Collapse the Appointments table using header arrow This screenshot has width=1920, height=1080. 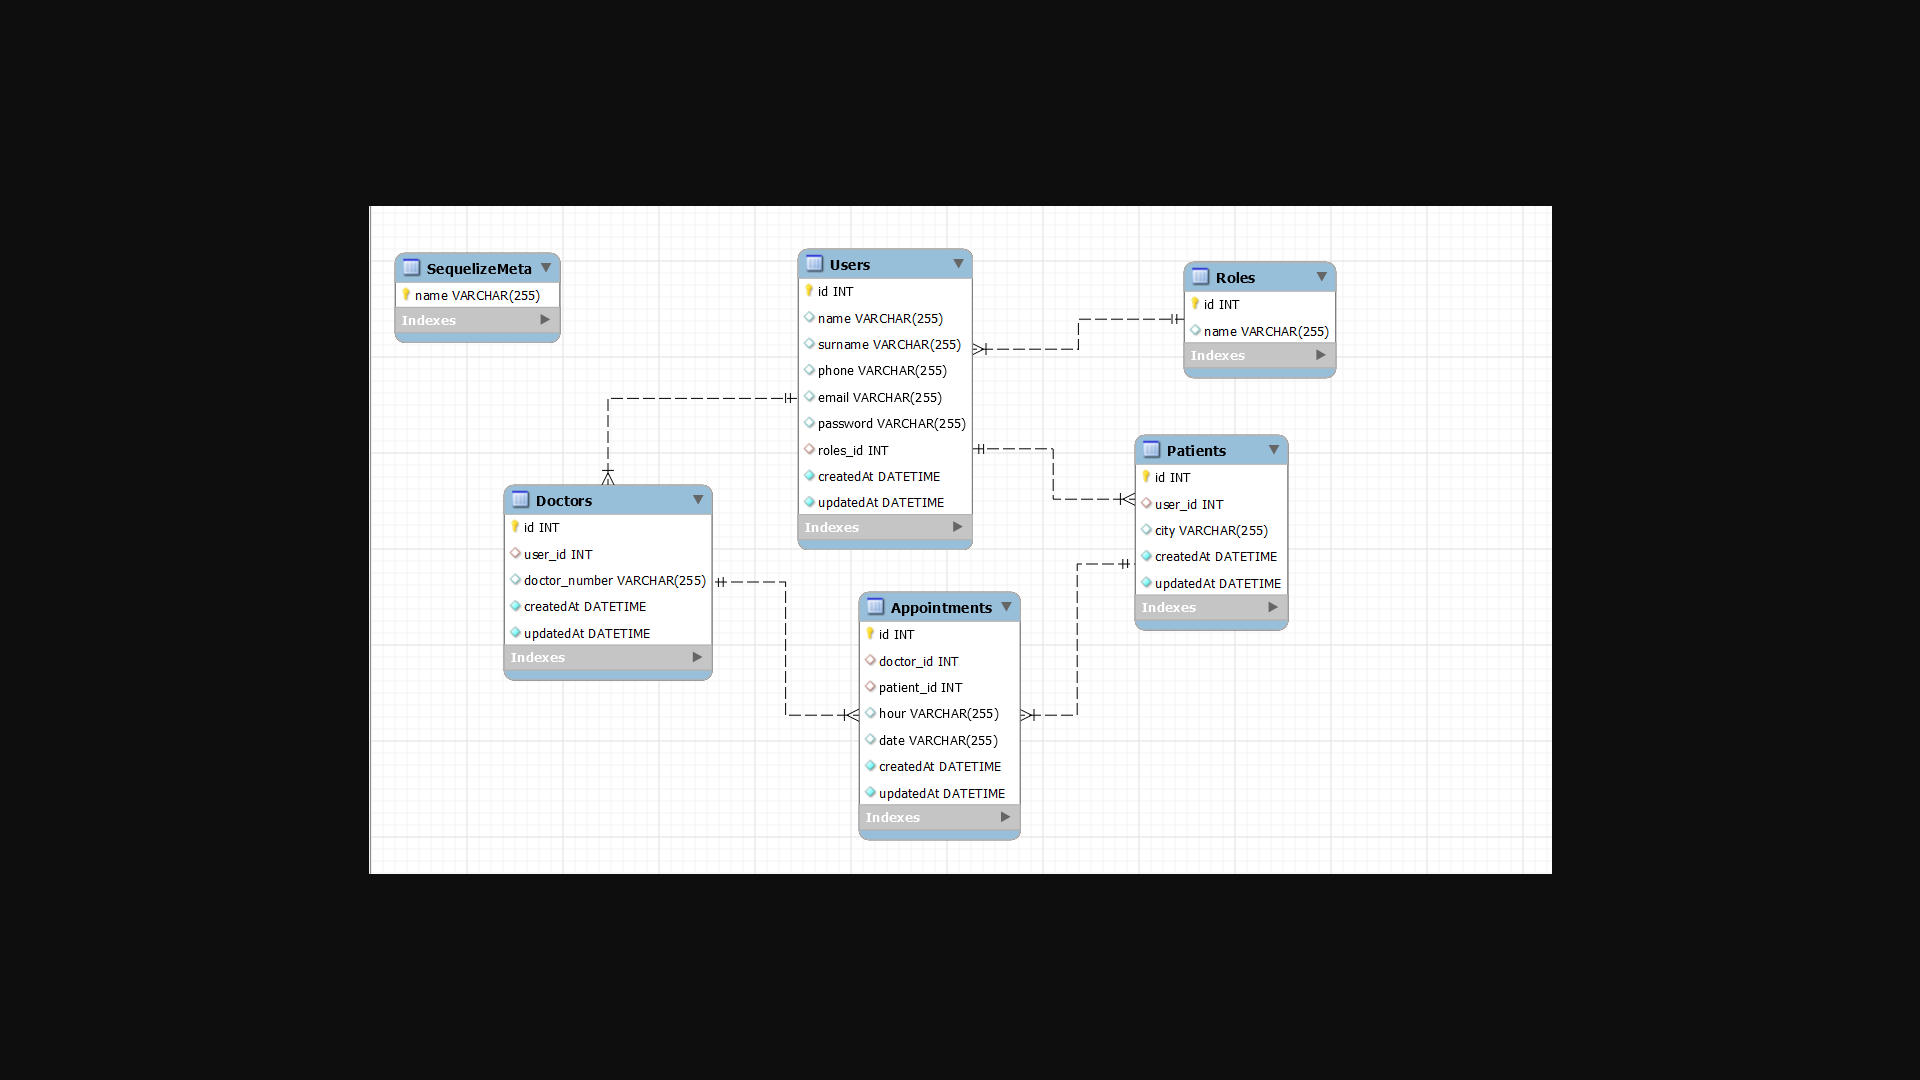click(1006, 607)
